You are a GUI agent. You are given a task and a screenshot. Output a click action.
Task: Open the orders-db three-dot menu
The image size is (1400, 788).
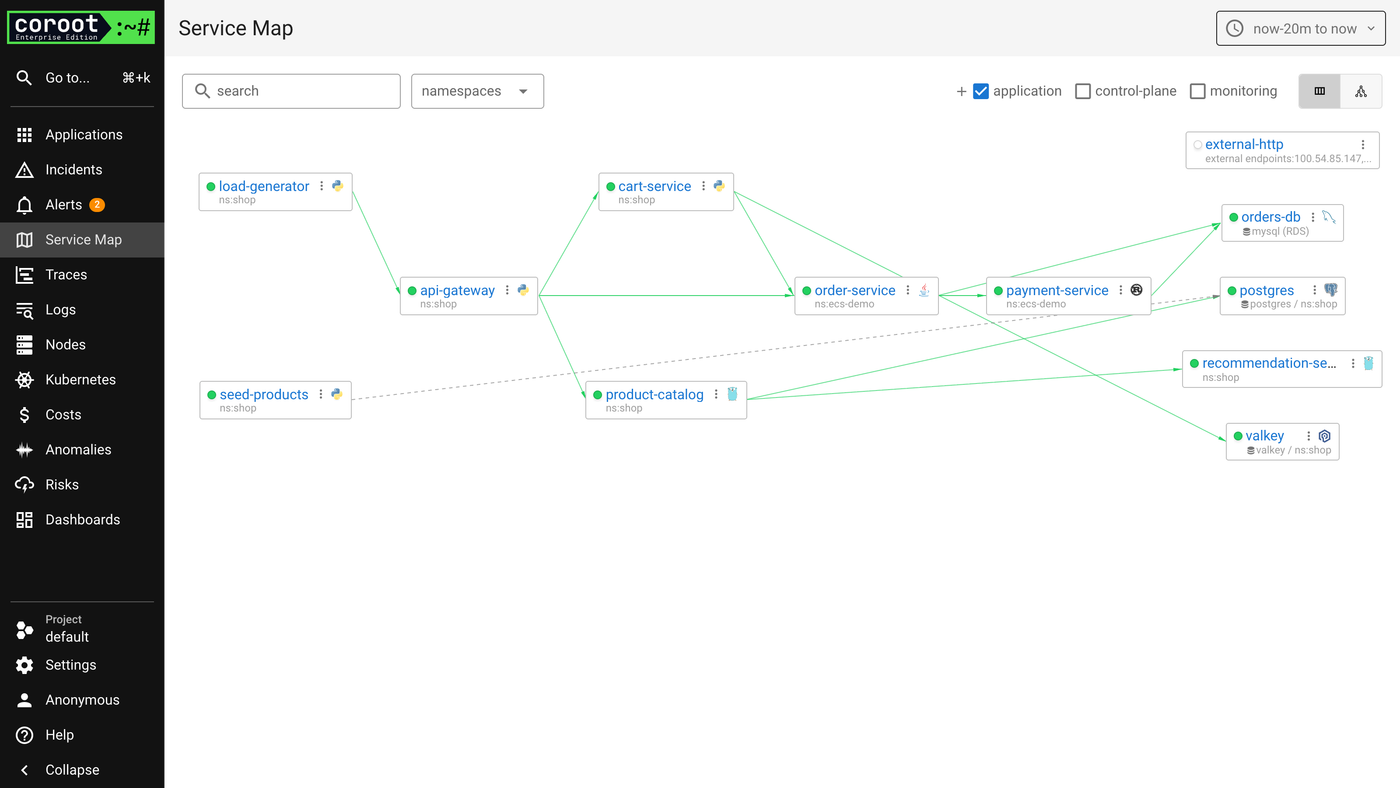1313,217
